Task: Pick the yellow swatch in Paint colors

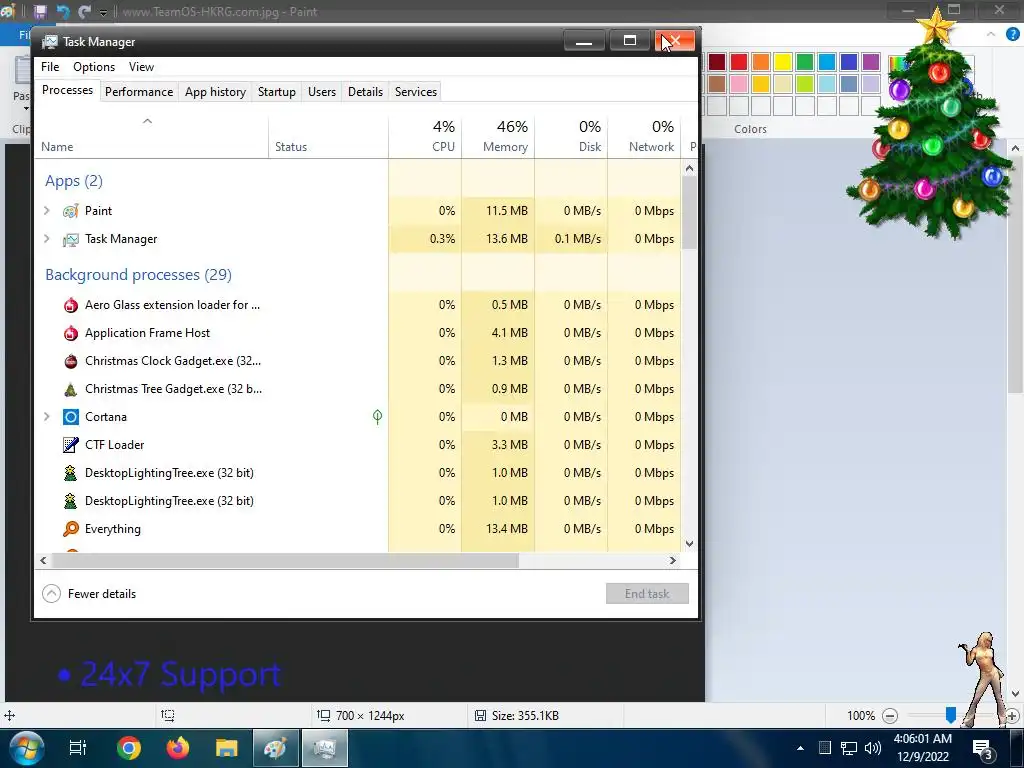Action: tap(783, 62)
